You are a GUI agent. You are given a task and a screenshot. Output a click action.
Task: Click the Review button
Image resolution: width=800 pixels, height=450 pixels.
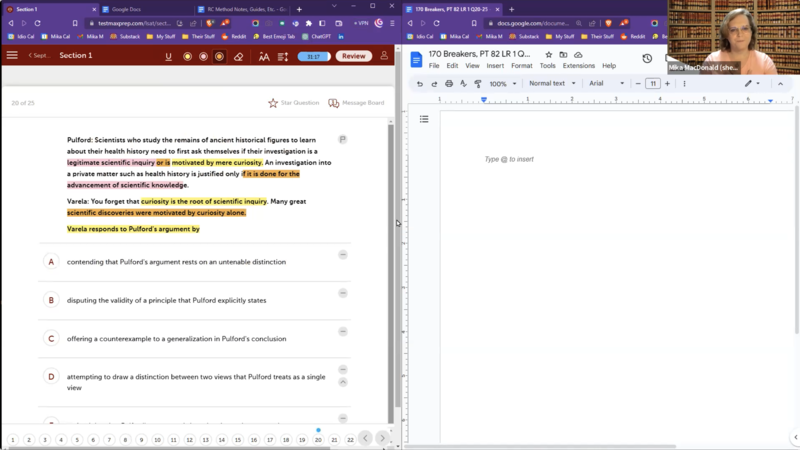pos(354,56)
